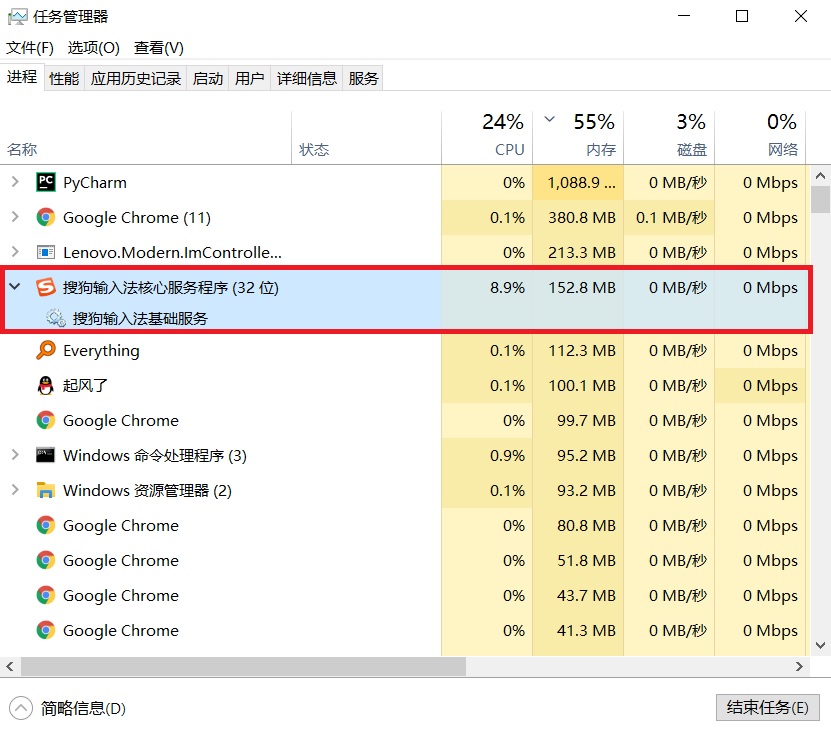This screenshot has height=737, width=831.
Task: Click the up-arrow circle beside 简略信息
Action: (21, 708)
